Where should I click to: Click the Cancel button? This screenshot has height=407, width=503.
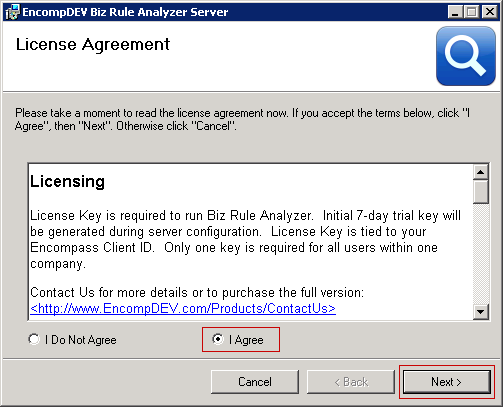tap(255, 382)
